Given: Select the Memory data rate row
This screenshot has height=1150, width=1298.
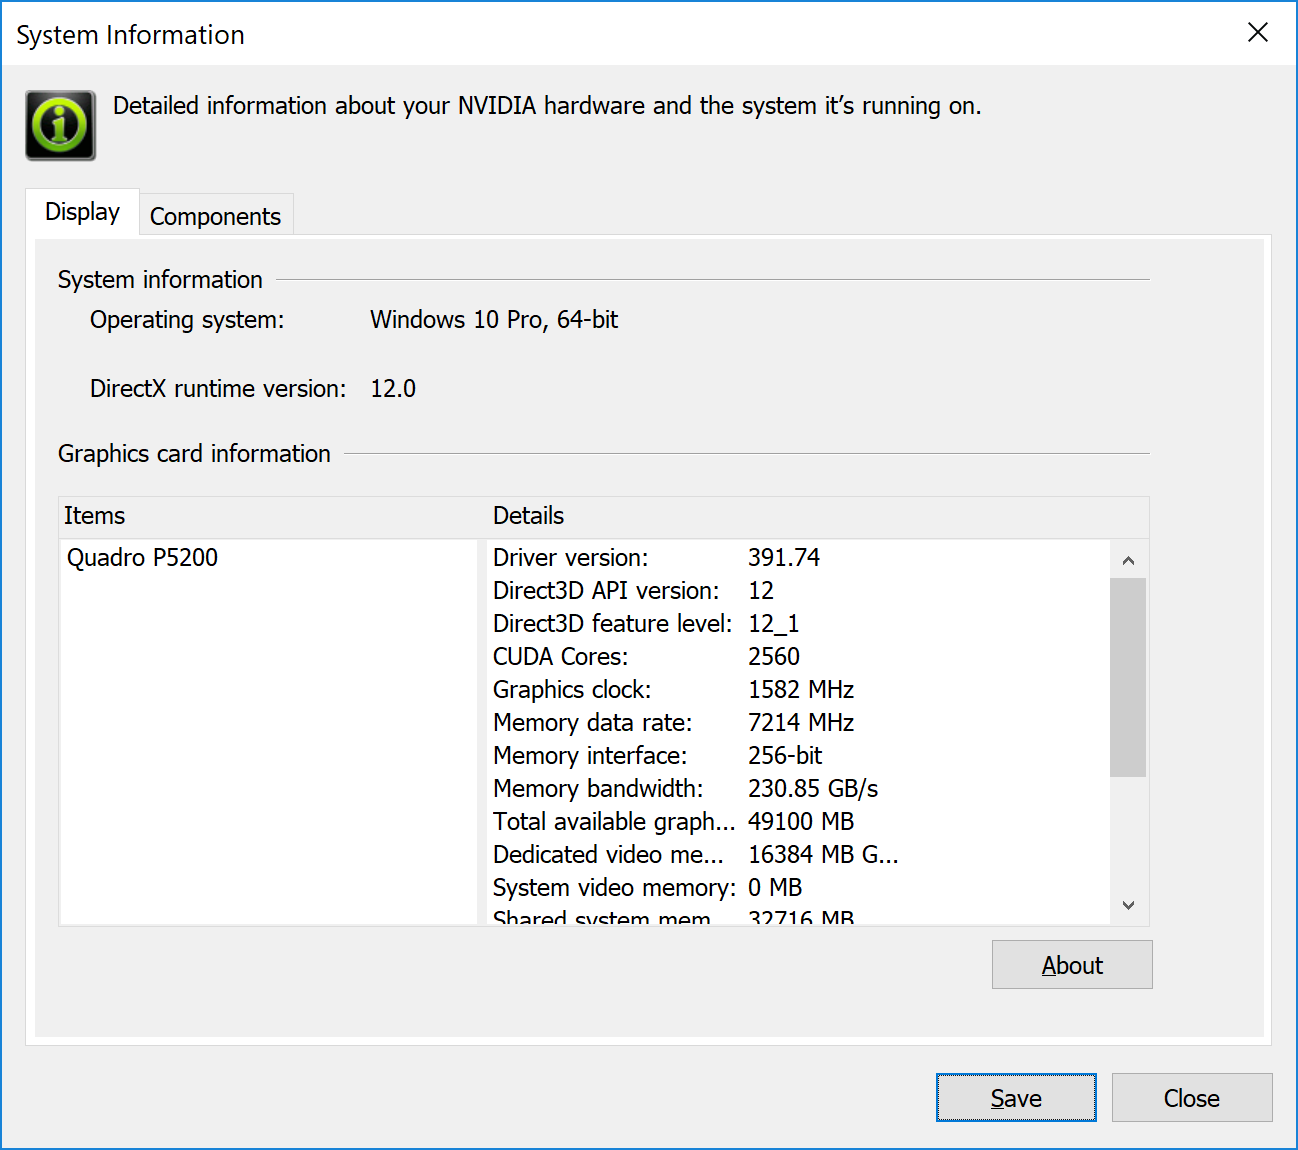Looking at the screenshot, I should [798, 723].
